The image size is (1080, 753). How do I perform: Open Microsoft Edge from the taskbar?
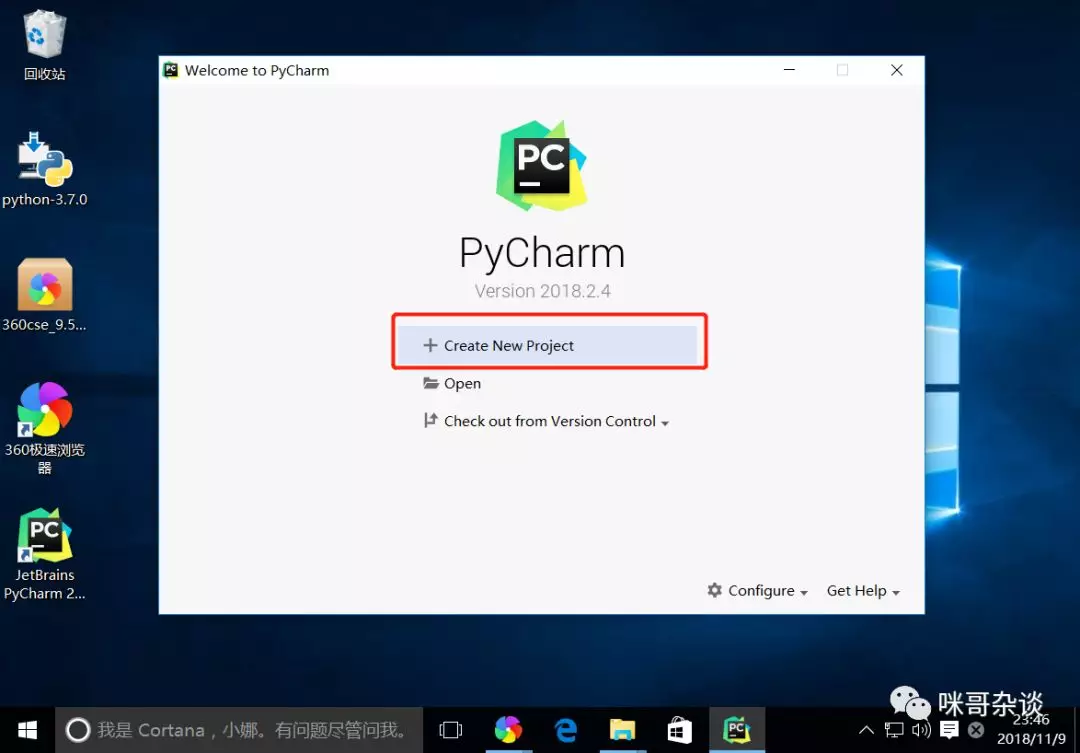coord(565,730)
